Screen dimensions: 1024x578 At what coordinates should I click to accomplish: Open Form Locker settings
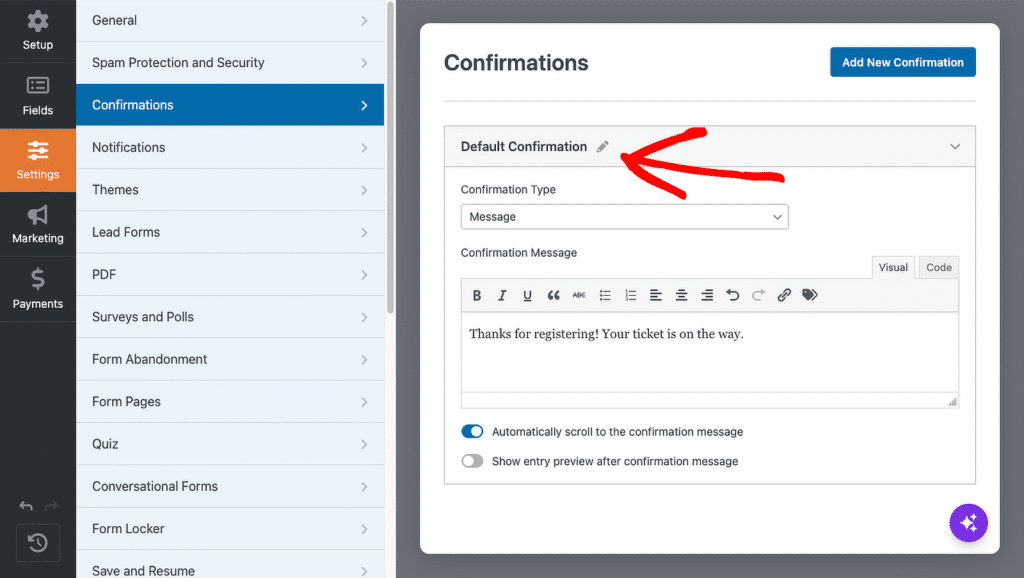(x=230, y=529)
